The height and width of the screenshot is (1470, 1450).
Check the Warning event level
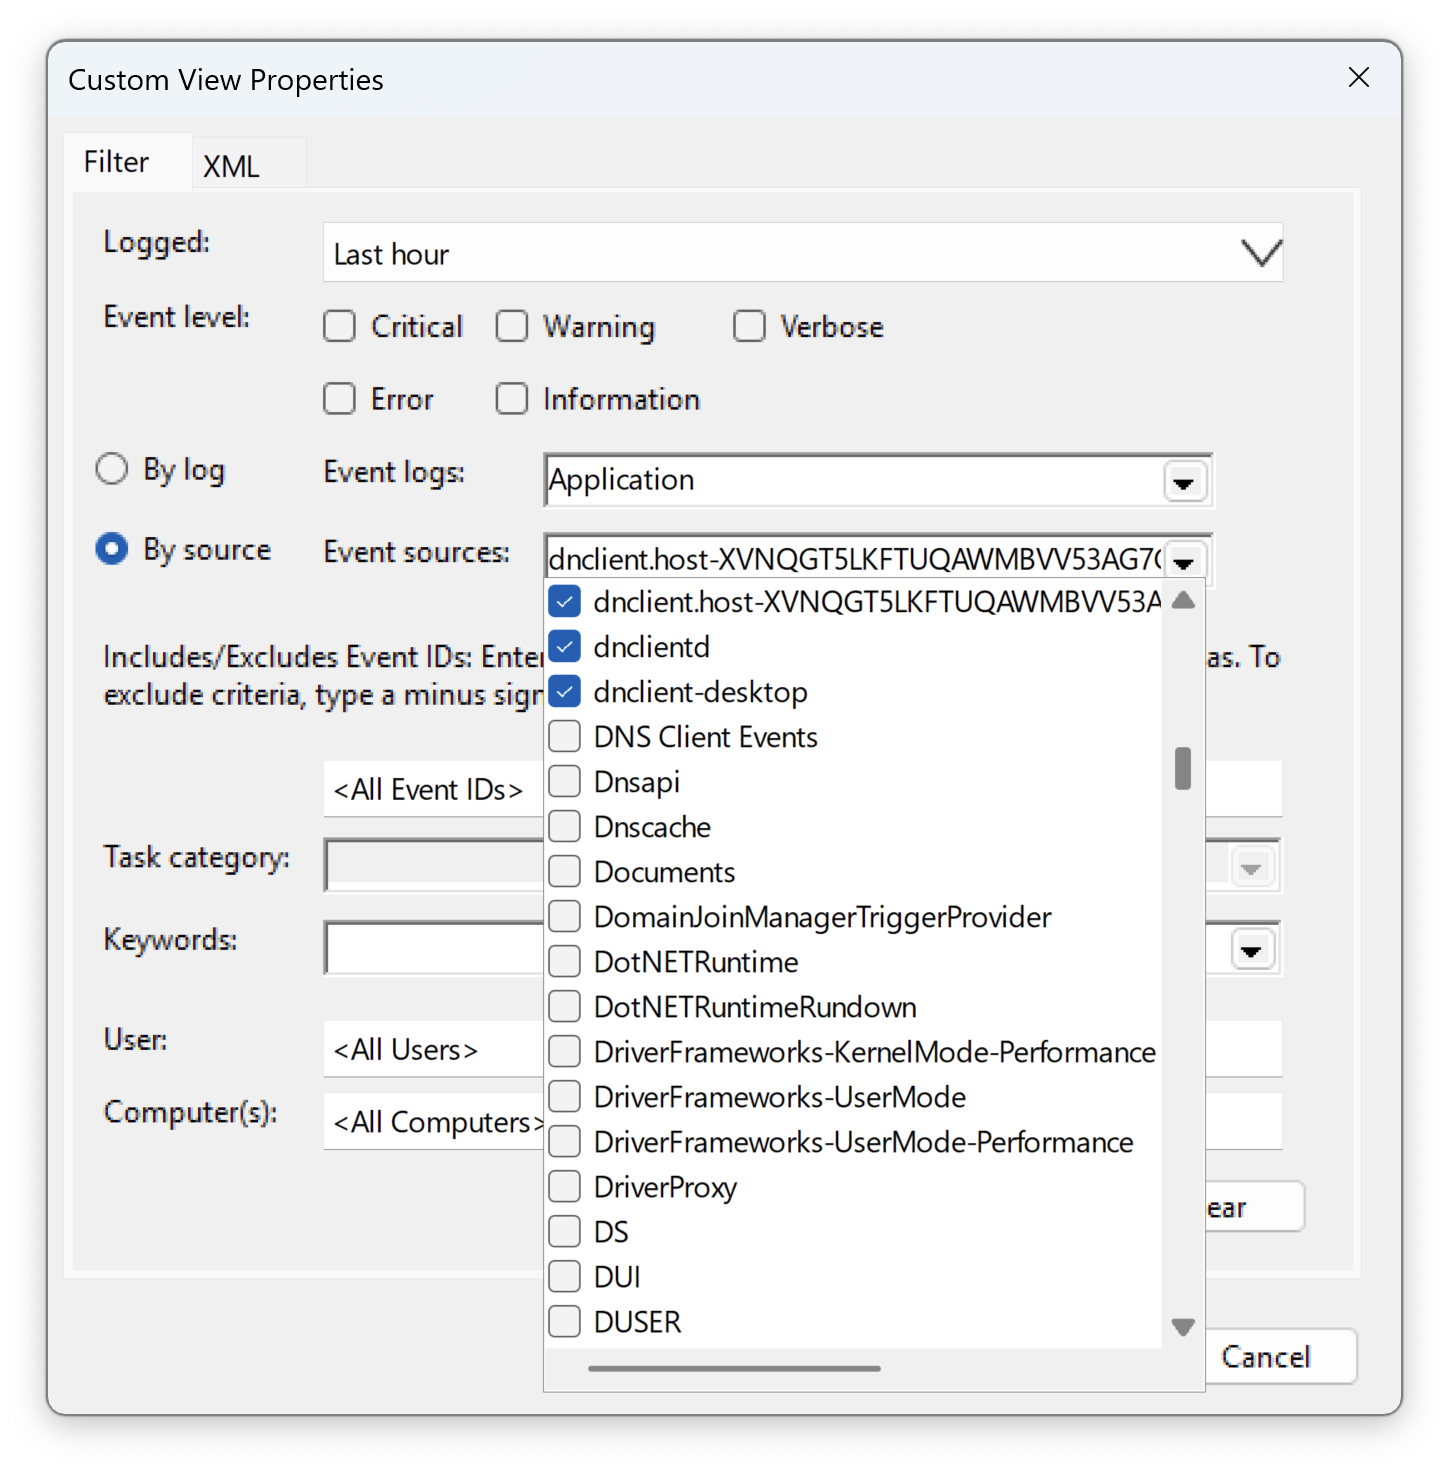point(511,326)
